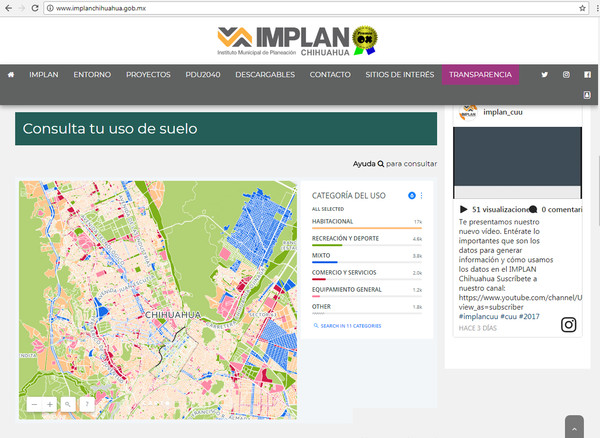Open the PDU2040 menu item

203,75
